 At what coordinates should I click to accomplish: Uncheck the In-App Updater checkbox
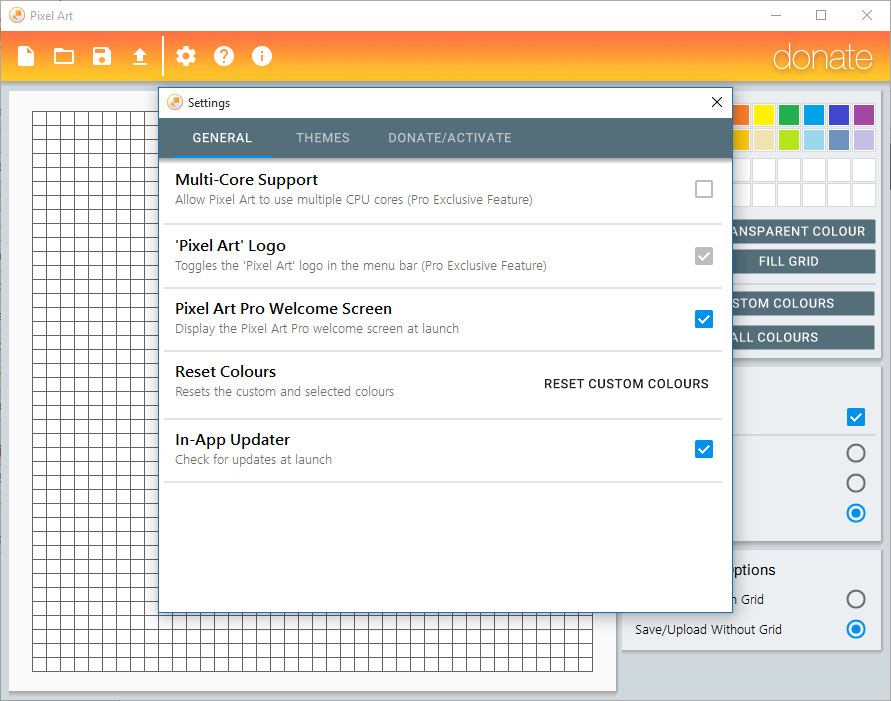(703, 449)
